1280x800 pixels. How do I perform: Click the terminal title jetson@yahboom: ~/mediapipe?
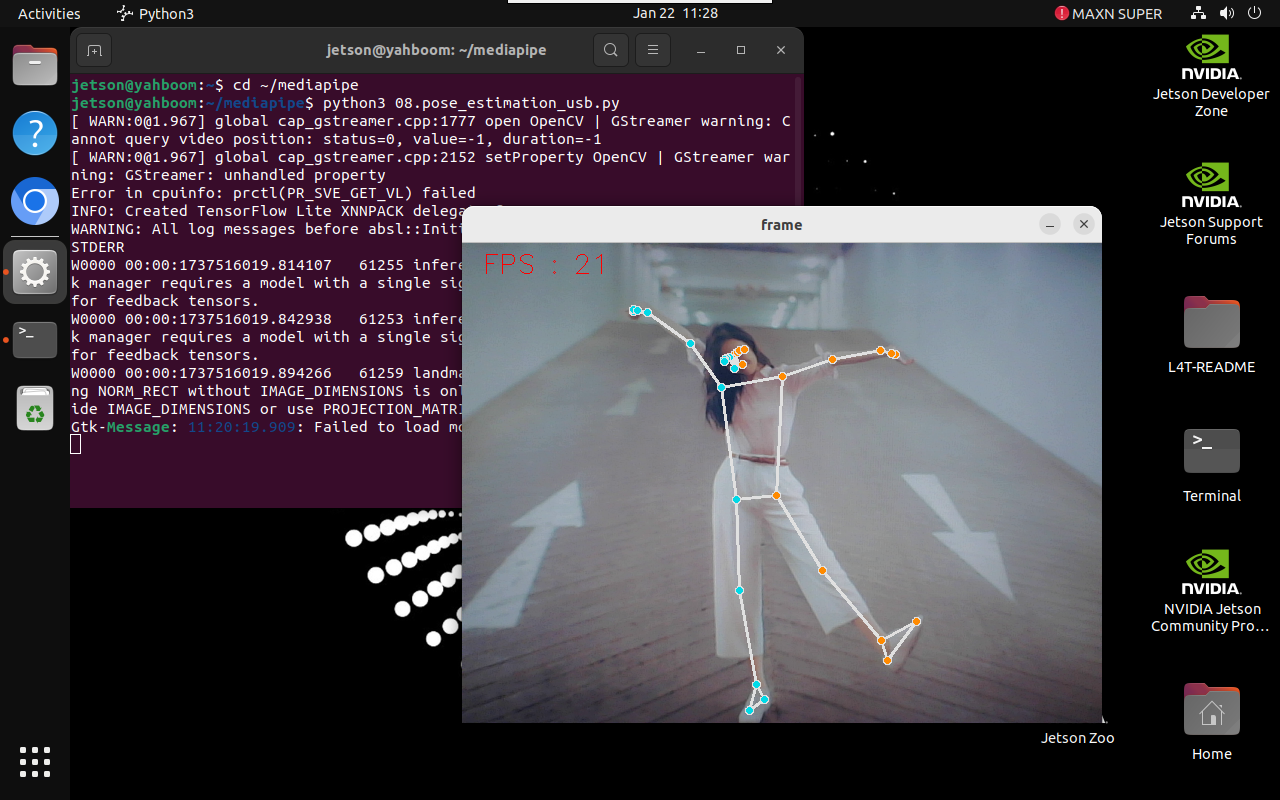[x=436, y=50]
